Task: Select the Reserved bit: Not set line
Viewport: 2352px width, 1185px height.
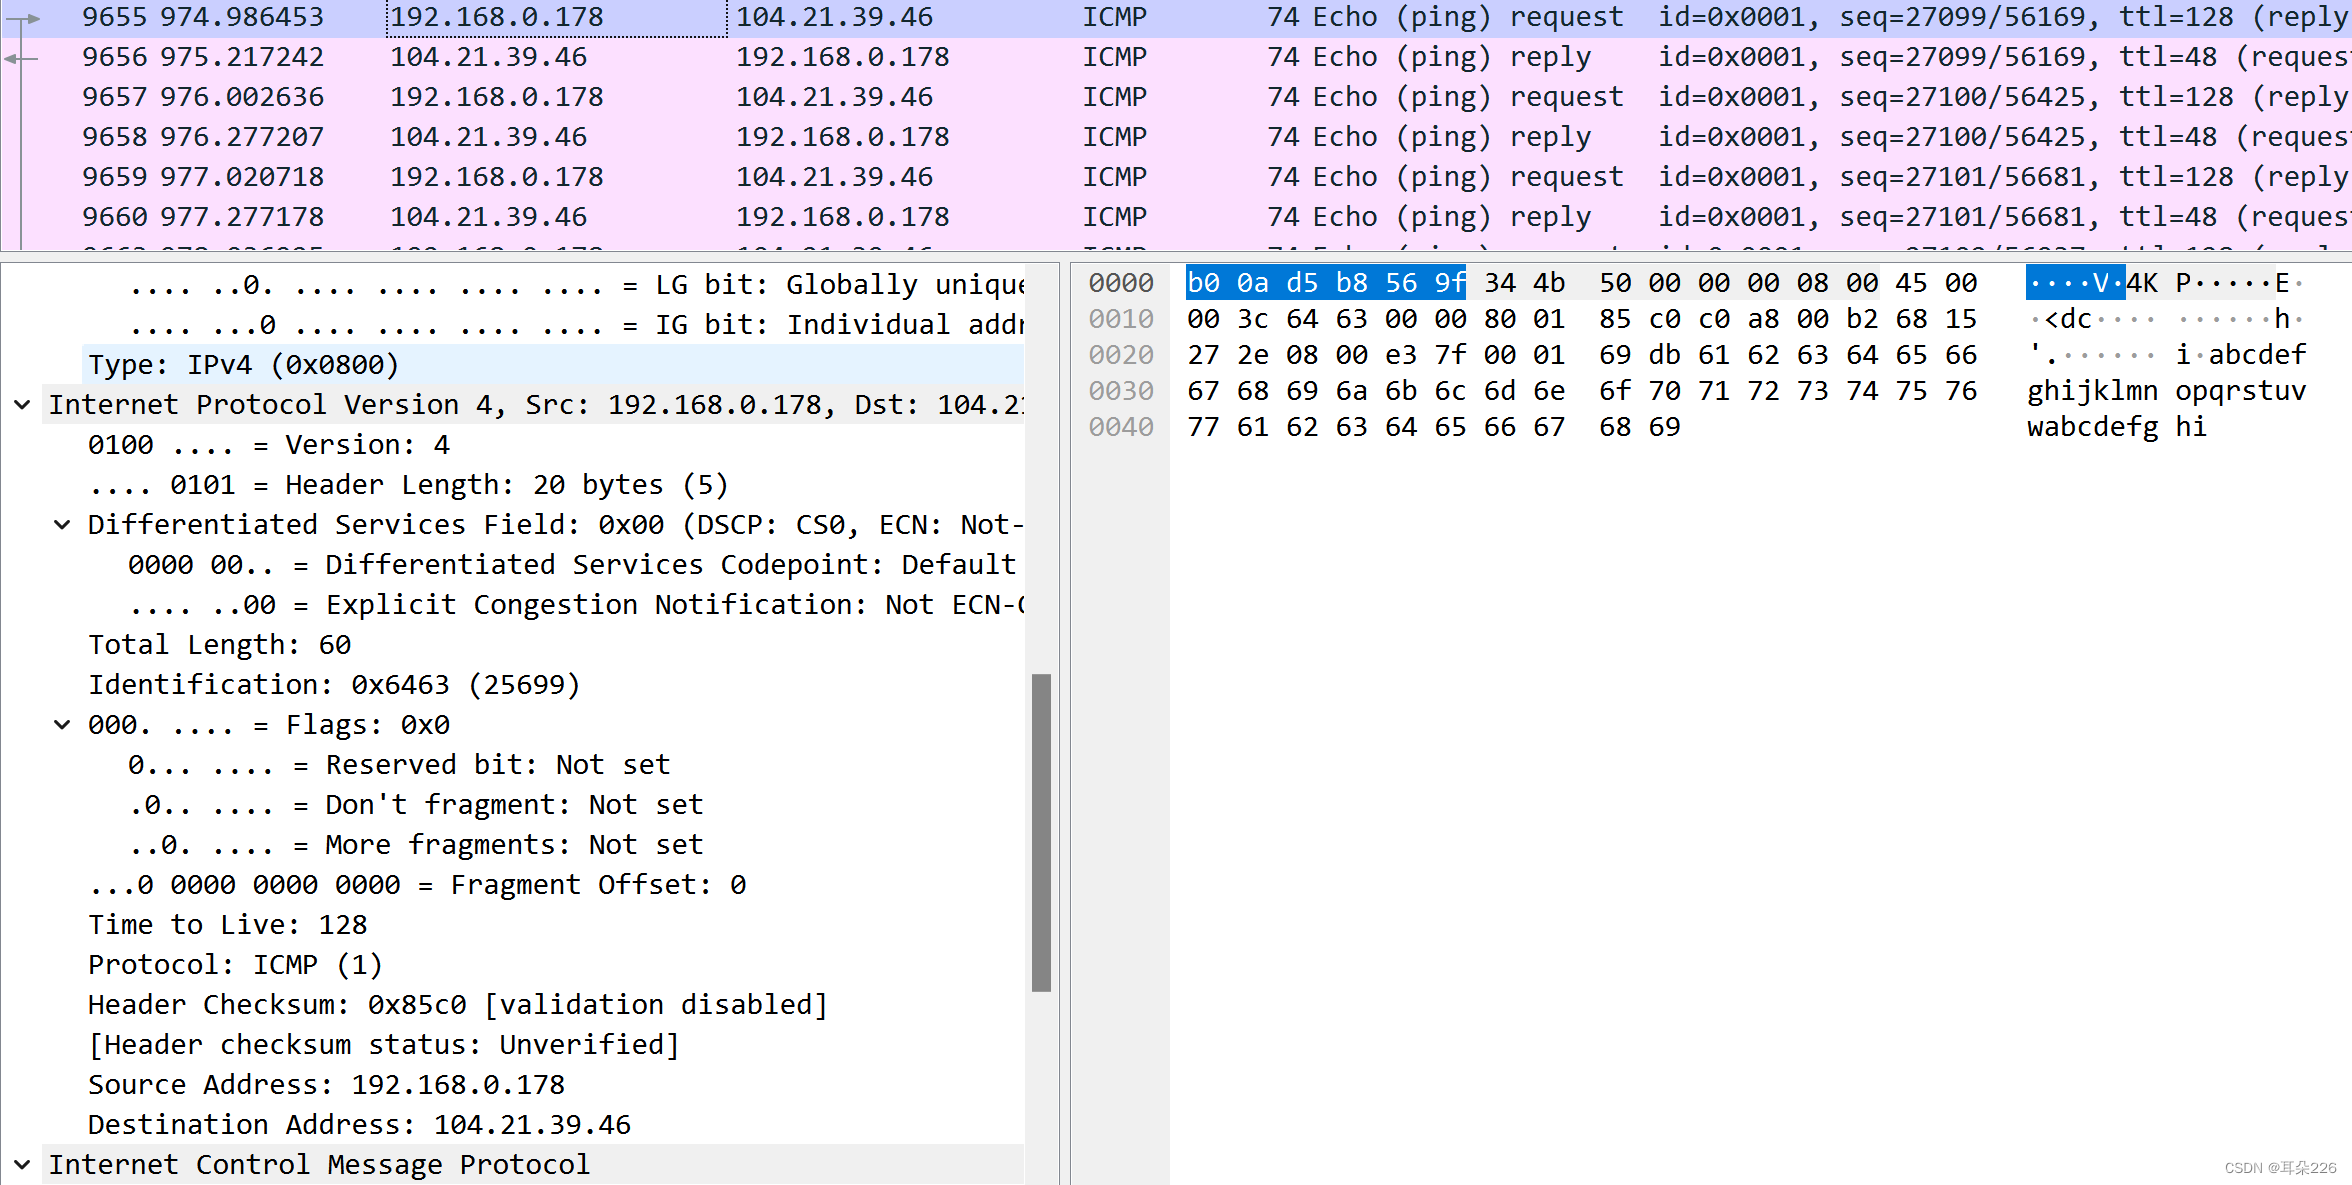Action: 399,765
